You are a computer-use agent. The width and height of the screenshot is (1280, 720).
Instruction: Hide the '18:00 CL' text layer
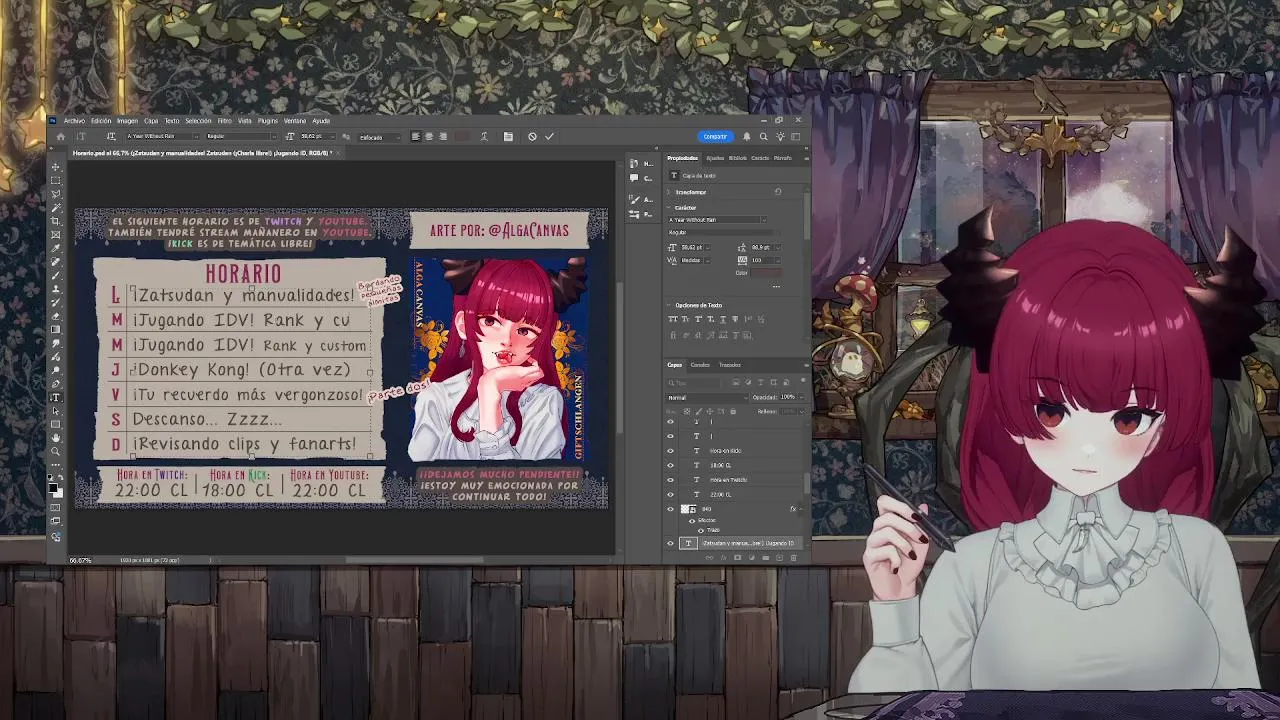pos(671,465)
